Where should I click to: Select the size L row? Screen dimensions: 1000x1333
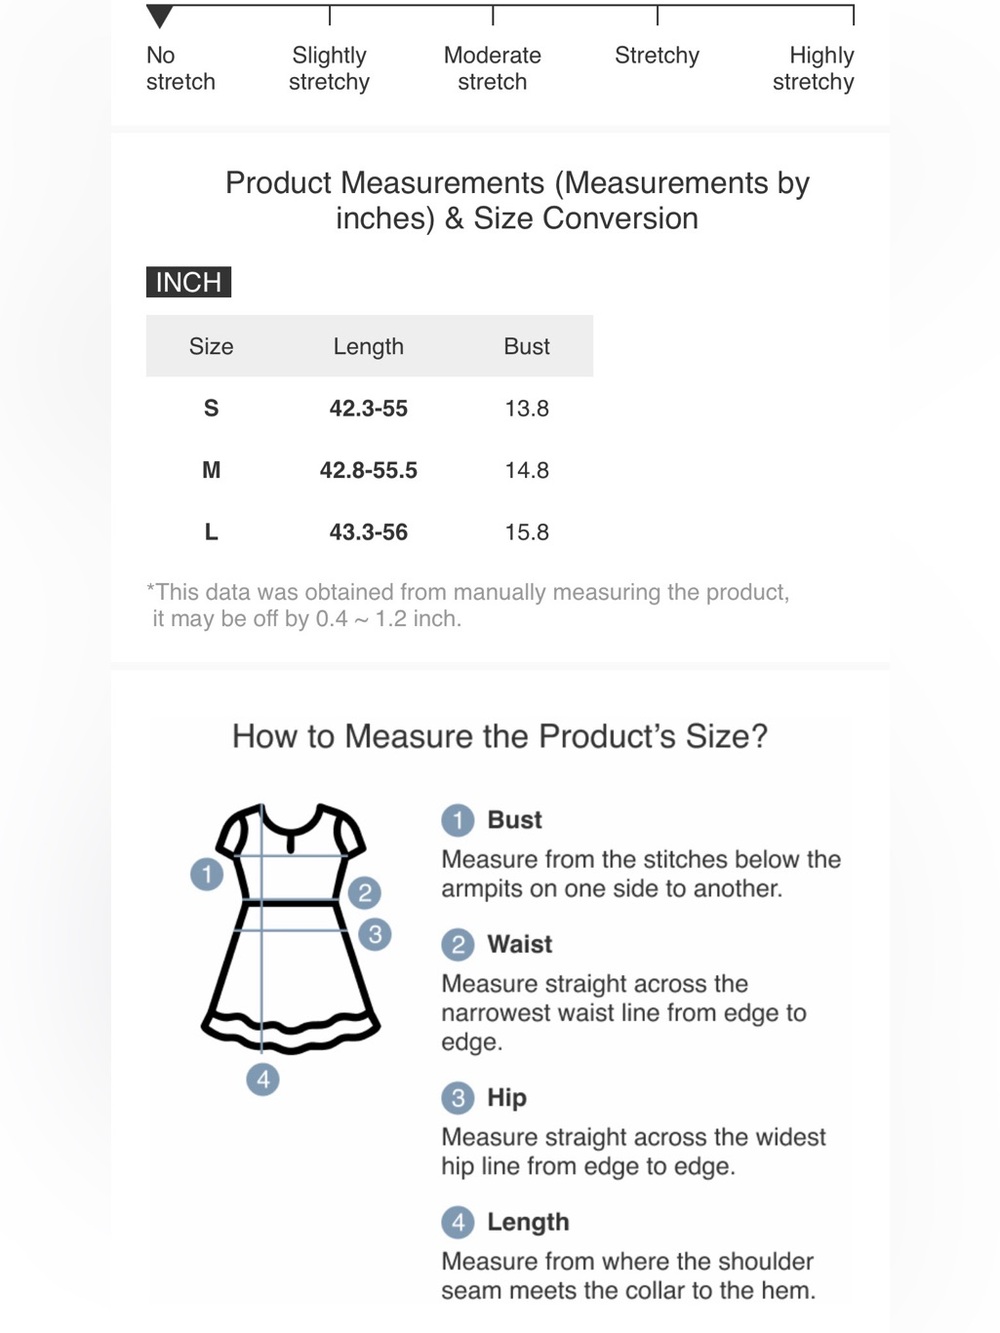tap(369, 532)
